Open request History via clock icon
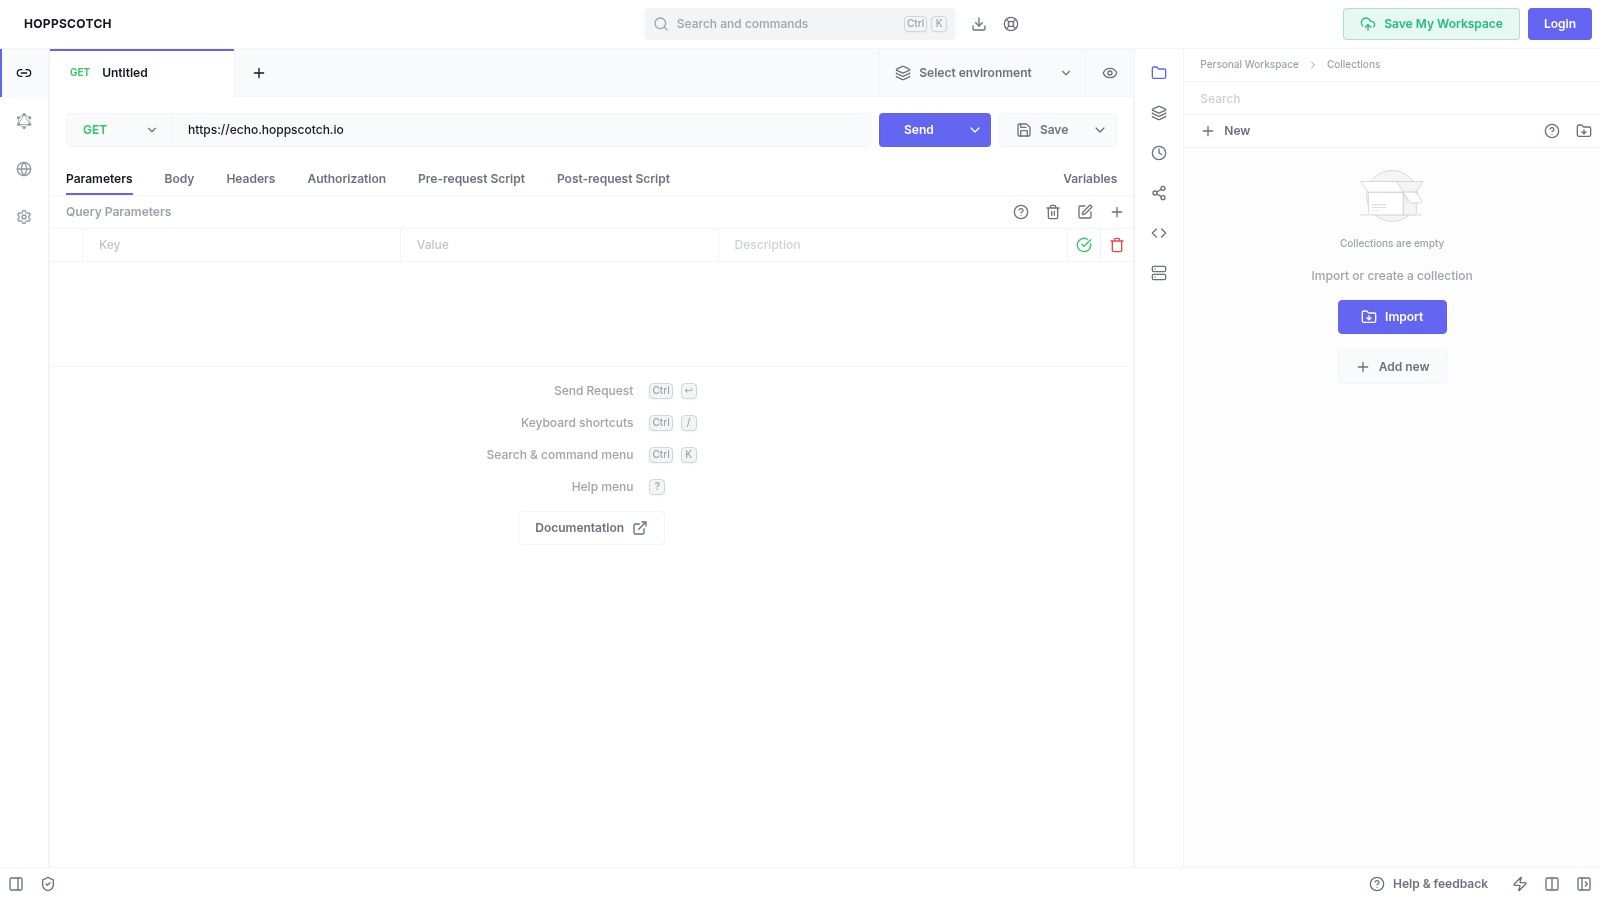Image resolution: width=1600 pixels, height=900 pixels. click(1158, 152)
